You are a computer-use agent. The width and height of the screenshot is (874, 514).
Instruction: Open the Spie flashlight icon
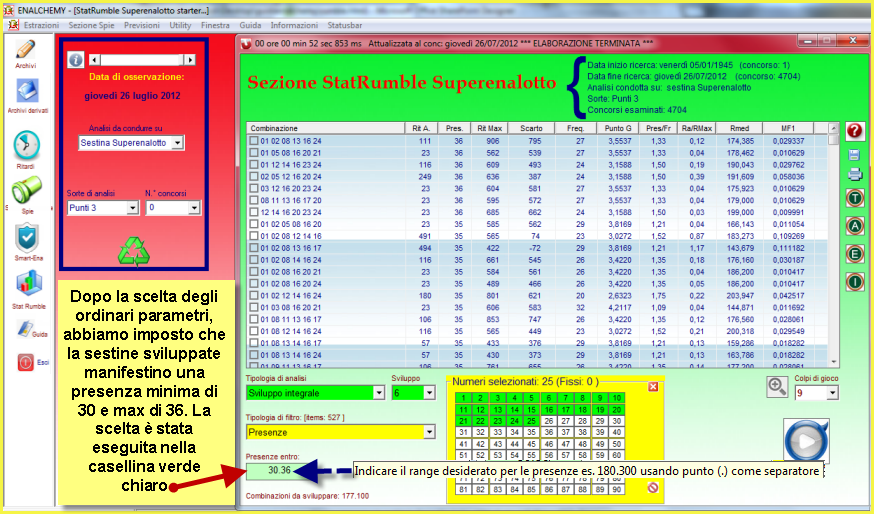26,190
